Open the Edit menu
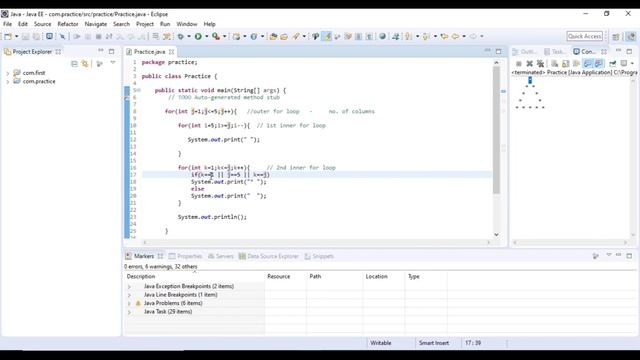 [x=23, y=24]
